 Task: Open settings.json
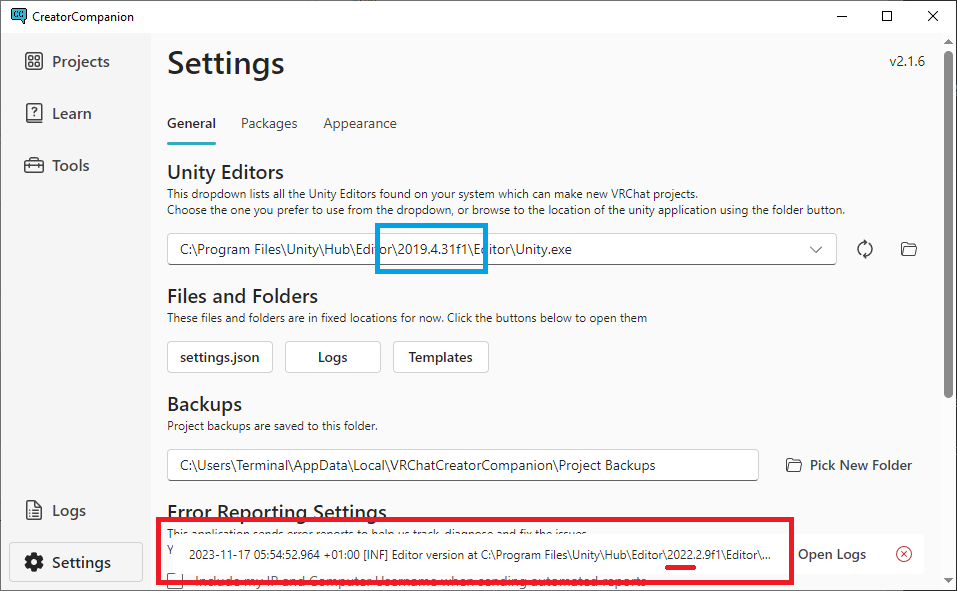(x=219, y=357)
